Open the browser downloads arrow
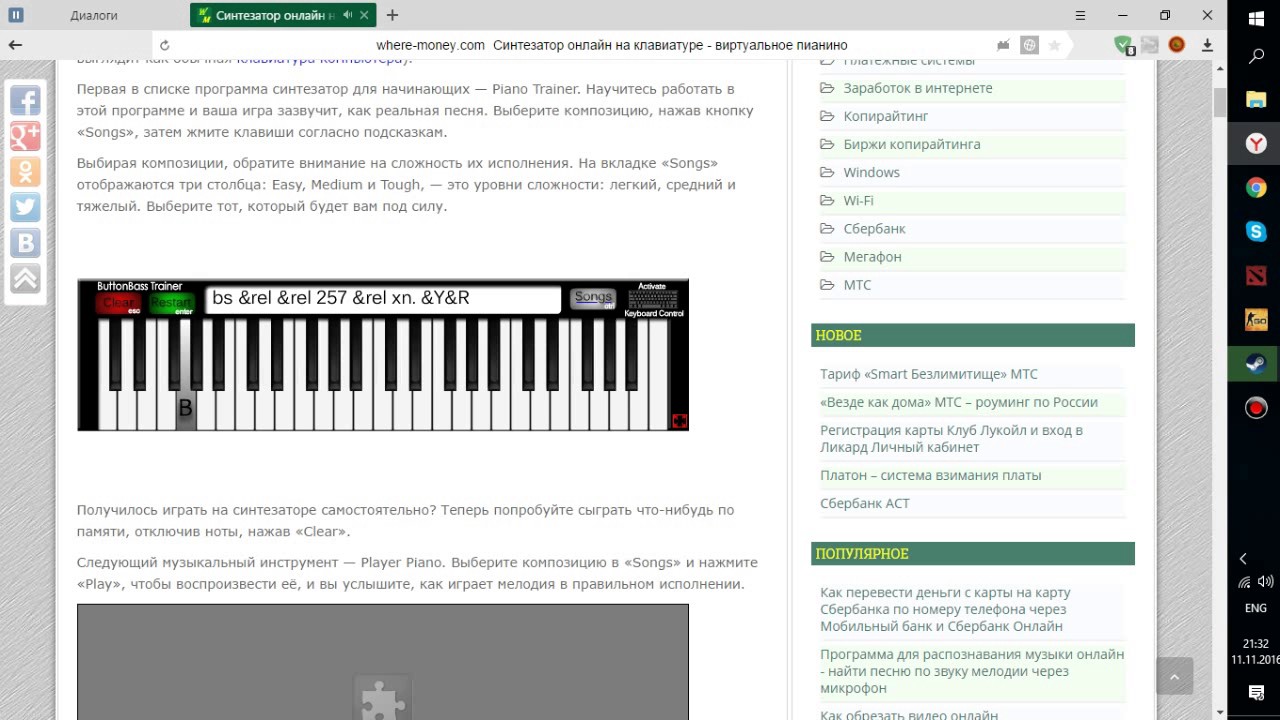Viewport: 1280px width, 720px height. pos(1207,45)
